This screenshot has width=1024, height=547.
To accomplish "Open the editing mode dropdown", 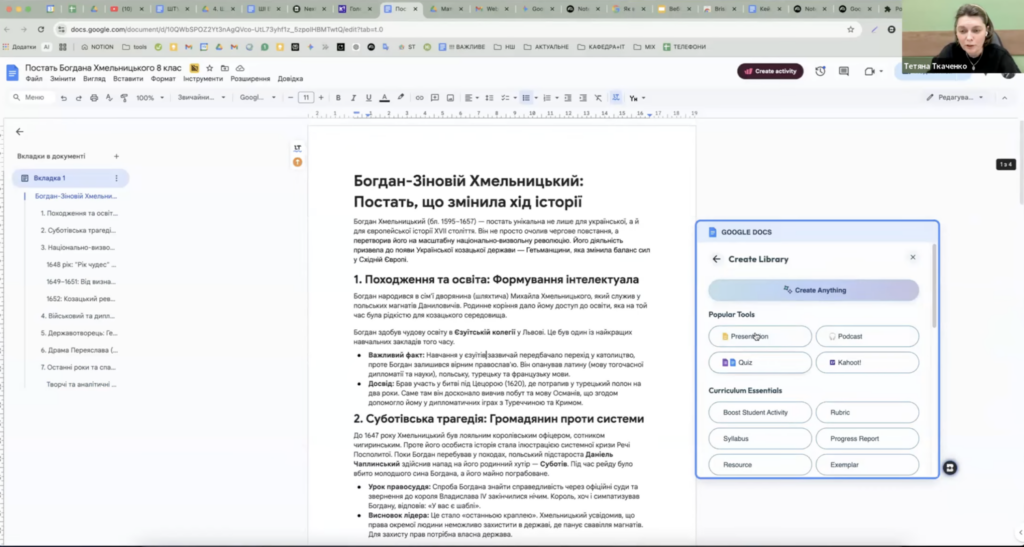I will pyautogui.click(x=955, y=98).
